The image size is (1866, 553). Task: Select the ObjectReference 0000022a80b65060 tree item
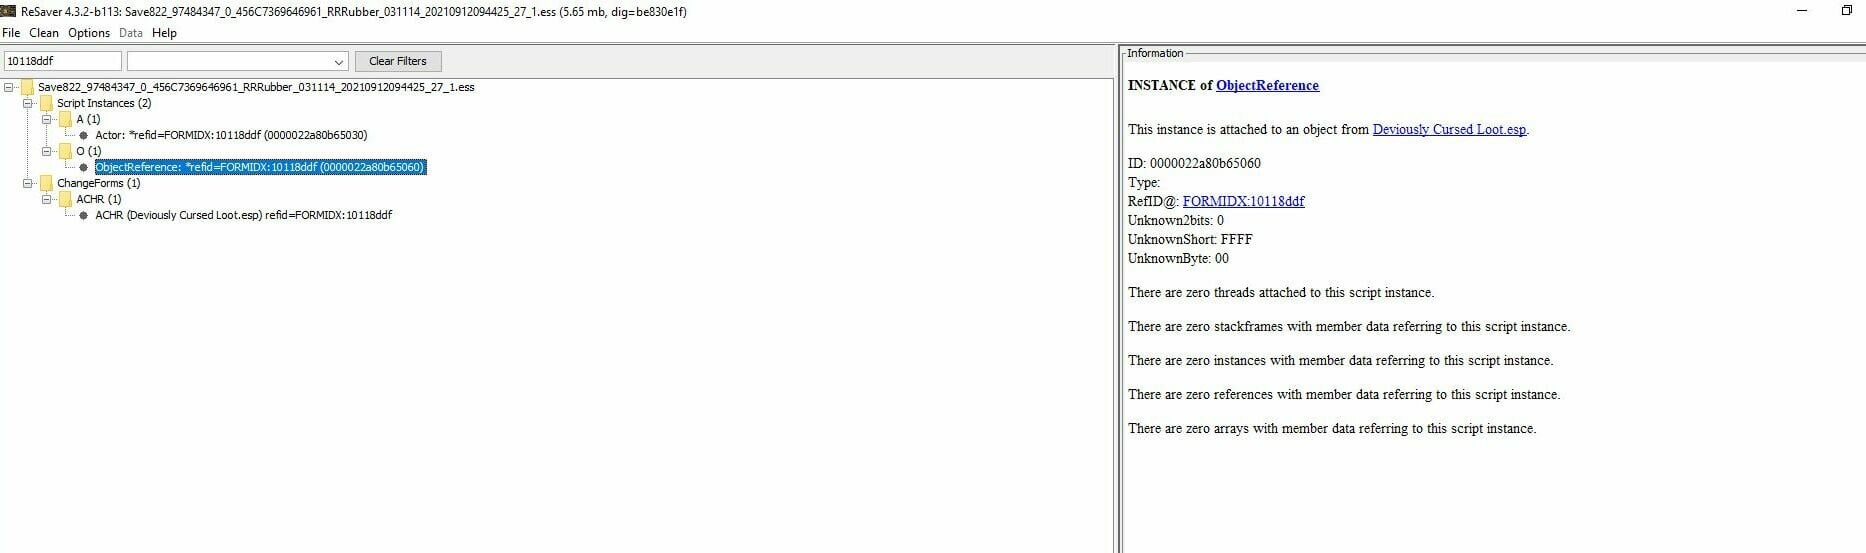(261, 167)
